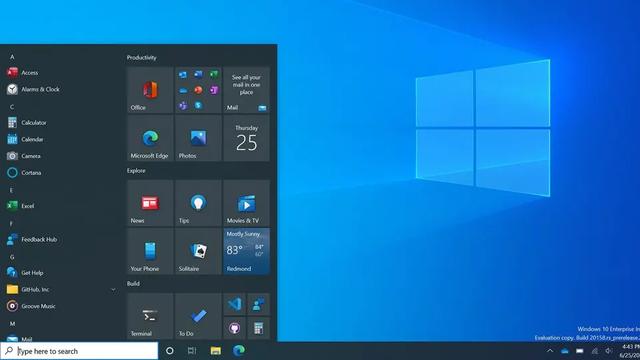
Task: Click the letter E header in app list
Action: point(11,190)
